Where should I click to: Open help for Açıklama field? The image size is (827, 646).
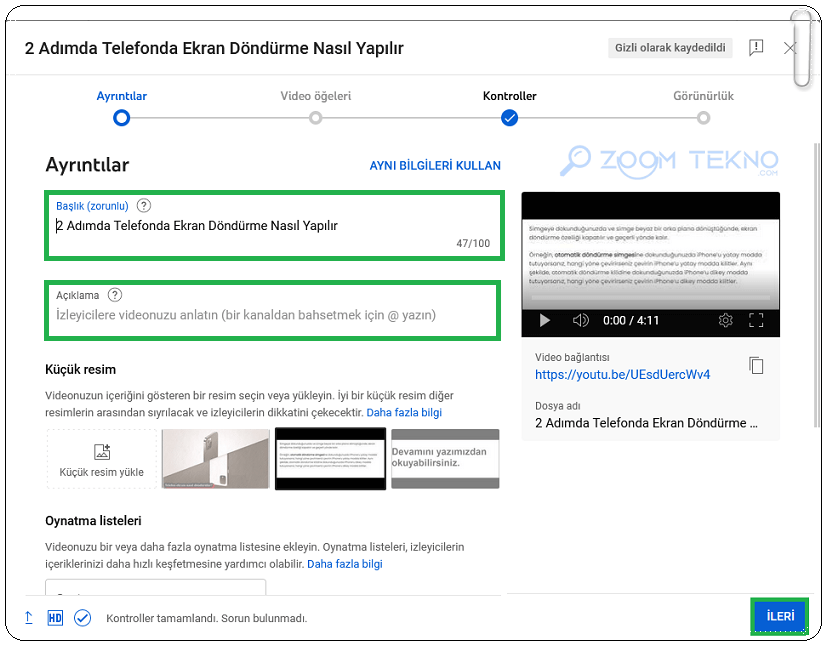[114, 295]
